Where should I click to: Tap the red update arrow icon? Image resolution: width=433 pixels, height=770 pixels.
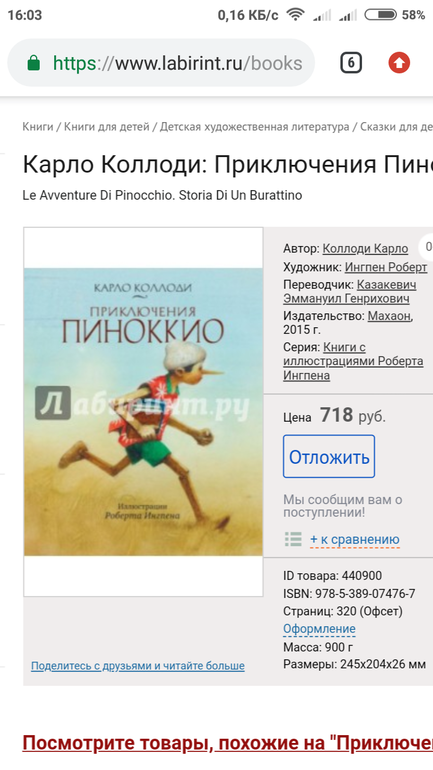[x=399, y=63]
